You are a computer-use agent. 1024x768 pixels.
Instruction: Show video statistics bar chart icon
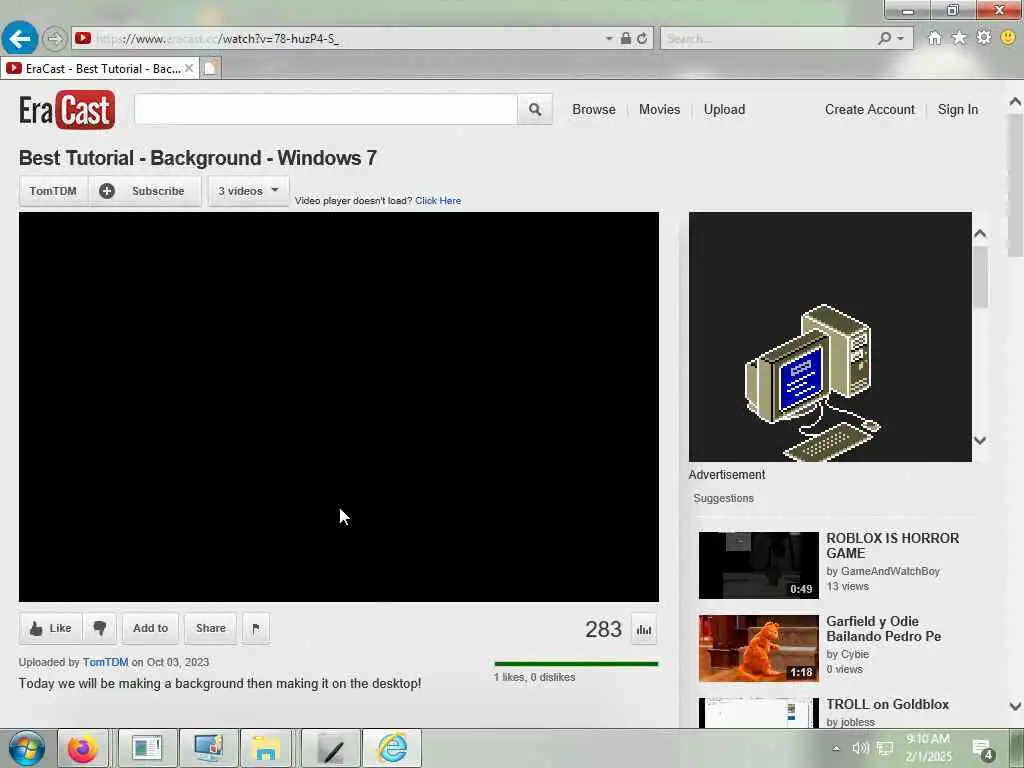pos(644,630)
